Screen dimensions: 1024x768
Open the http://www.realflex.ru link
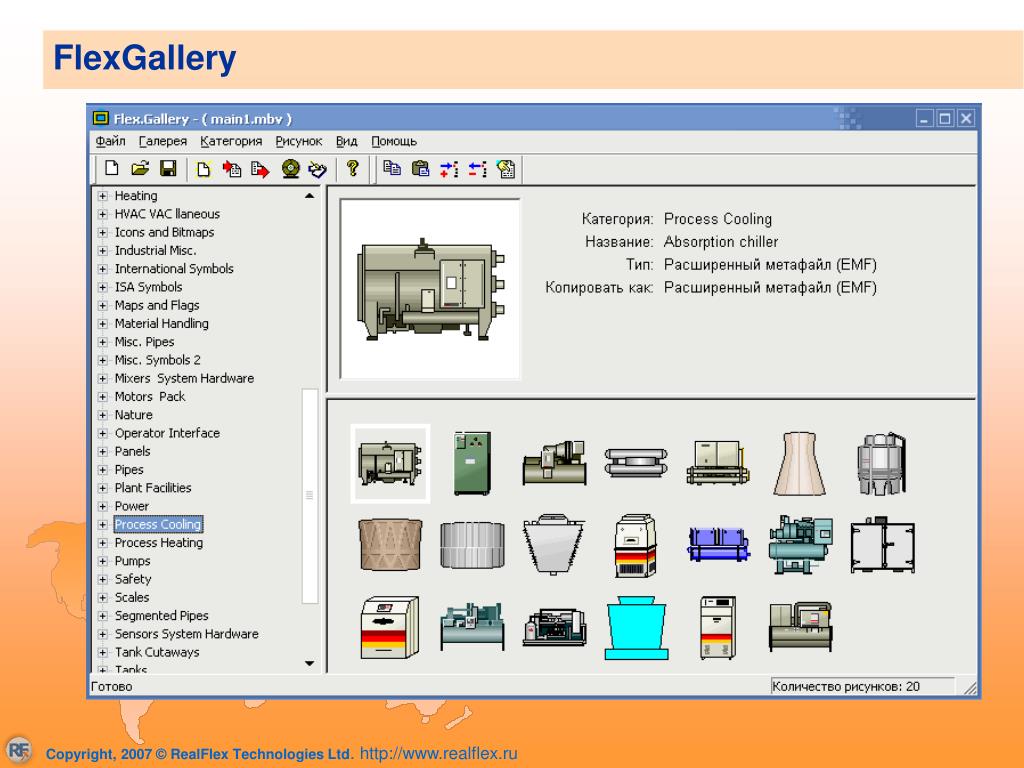point(438,753)
